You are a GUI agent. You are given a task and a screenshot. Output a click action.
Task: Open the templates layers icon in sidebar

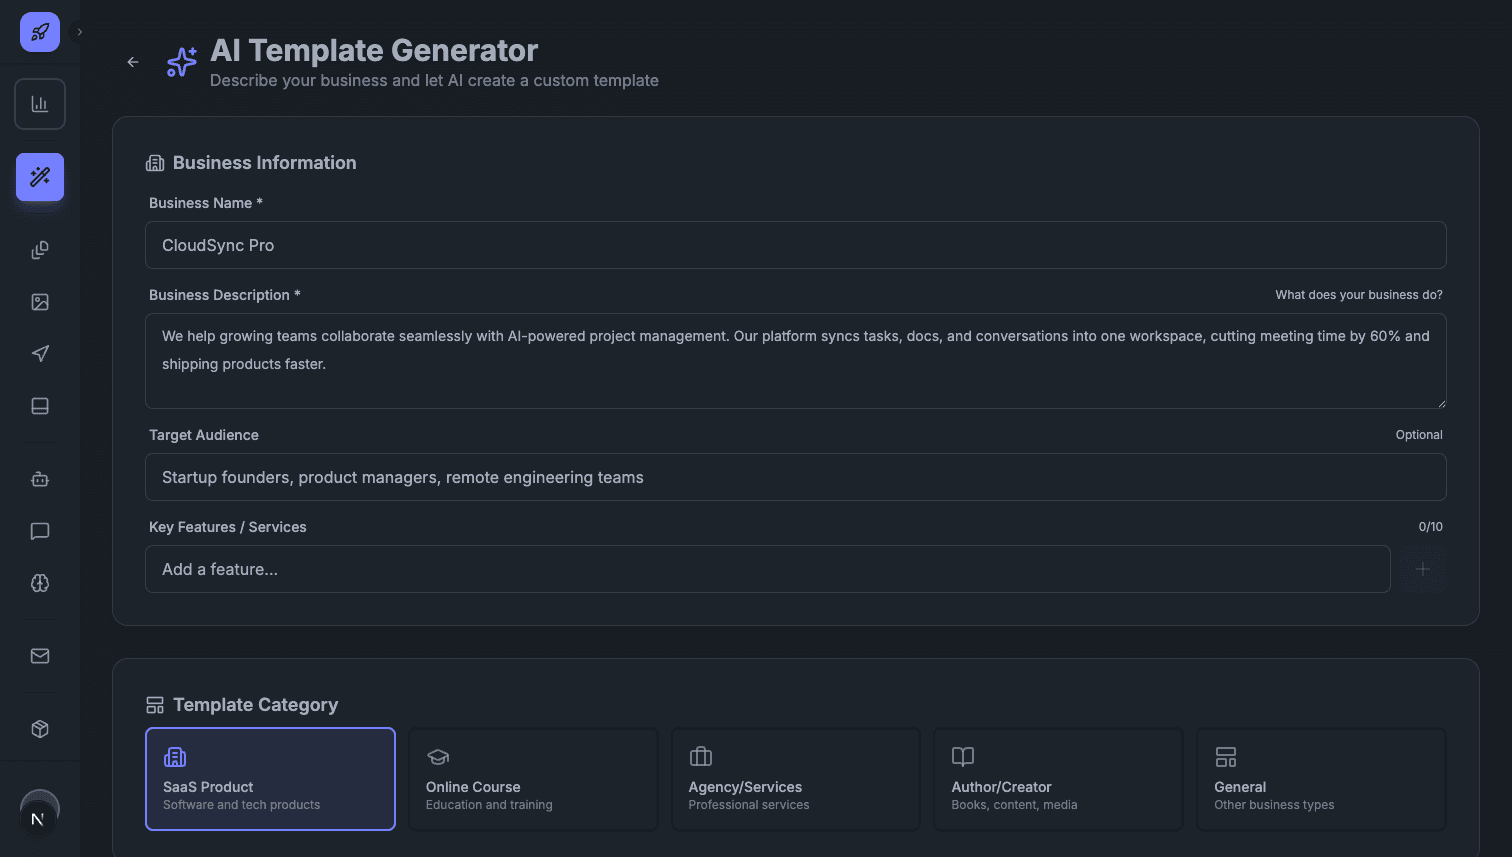point(40,249)
